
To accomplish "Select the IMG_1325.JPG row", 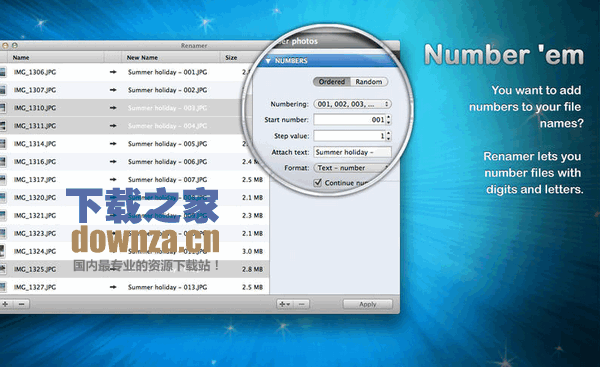I will click(x=134, y=269).
